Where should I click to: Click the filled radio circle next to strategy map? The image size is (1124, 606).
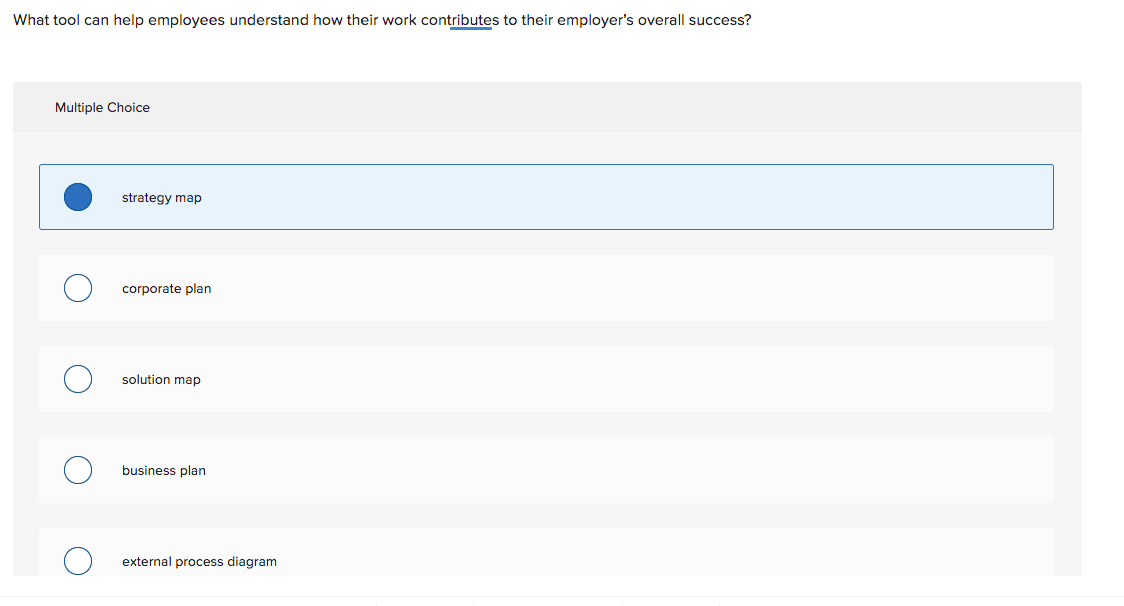point(78,197)
